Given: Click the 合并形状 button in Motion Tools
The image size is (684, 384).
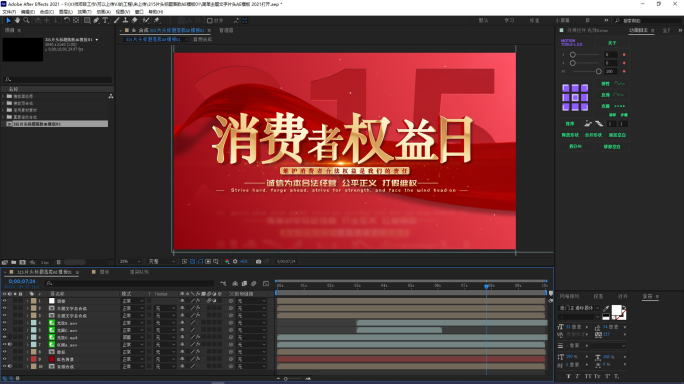Looking at the screenshot, I should [593, 135].
